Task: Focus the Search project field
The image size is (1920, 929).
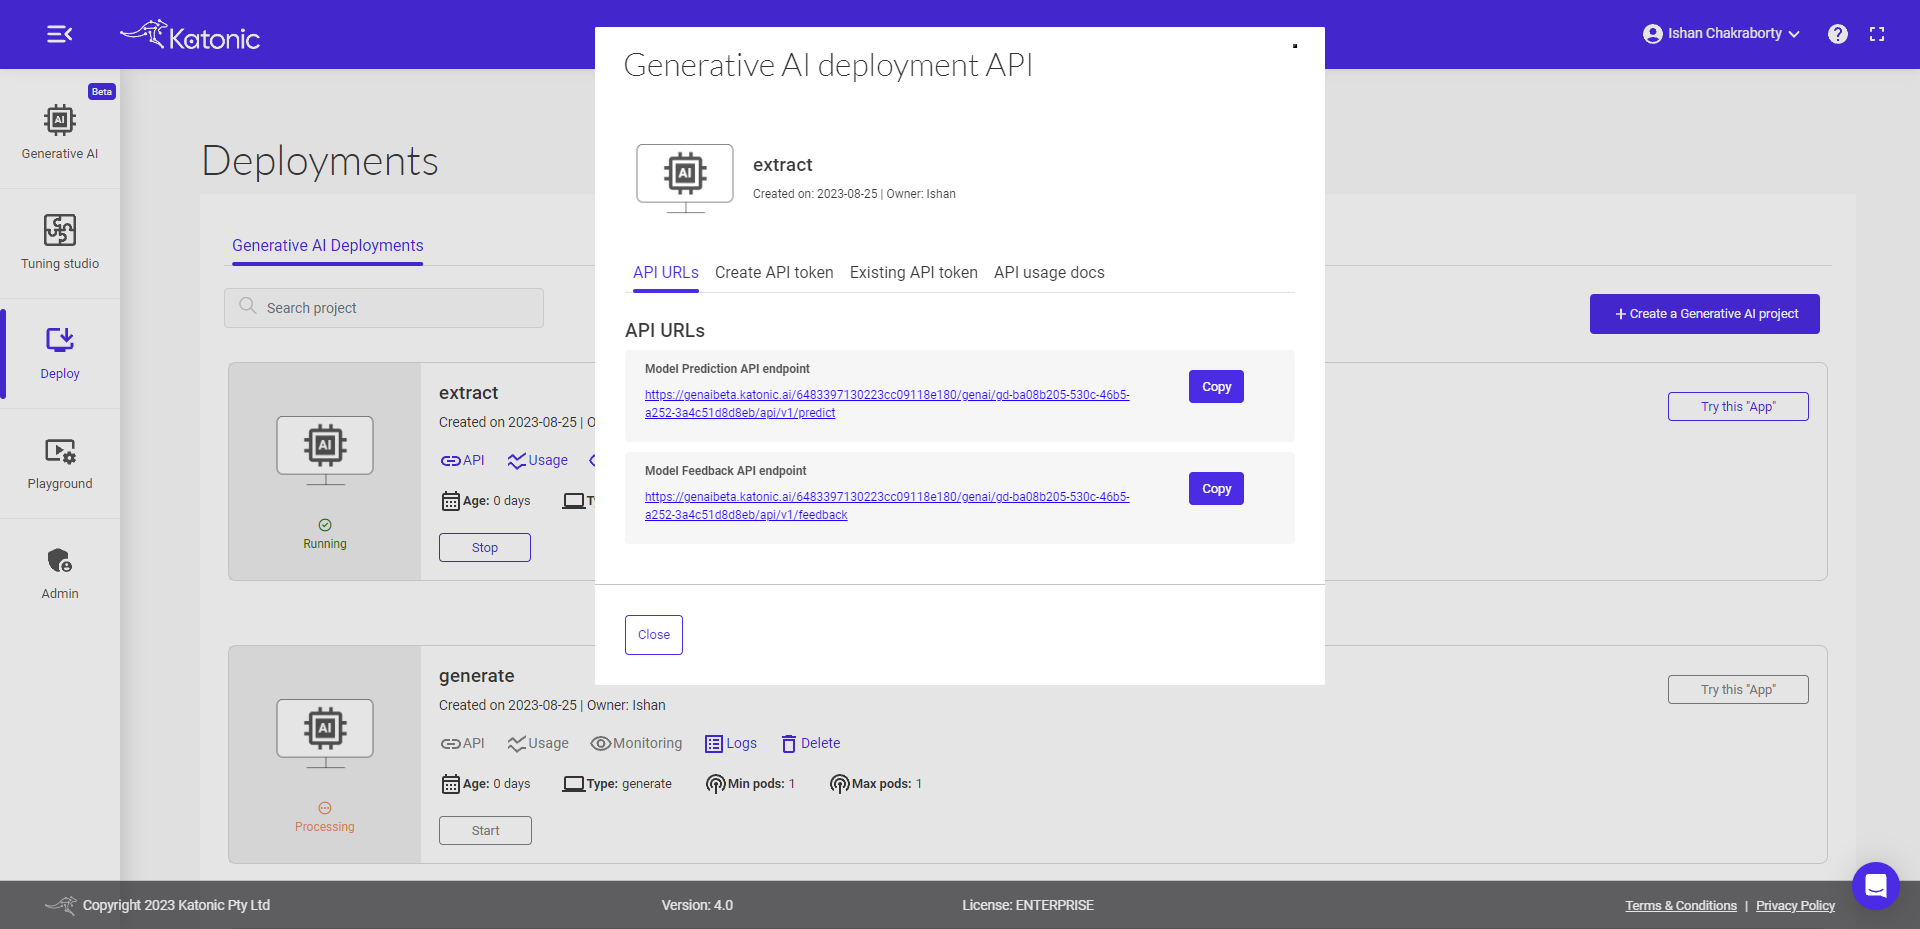Action: coord(384,308)
